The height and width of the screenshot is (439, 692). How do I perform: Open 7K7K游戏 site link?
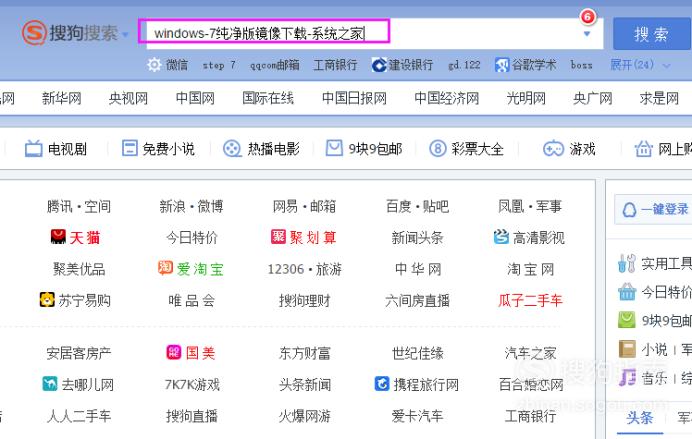pyautogui.click(x=192, y=384)
